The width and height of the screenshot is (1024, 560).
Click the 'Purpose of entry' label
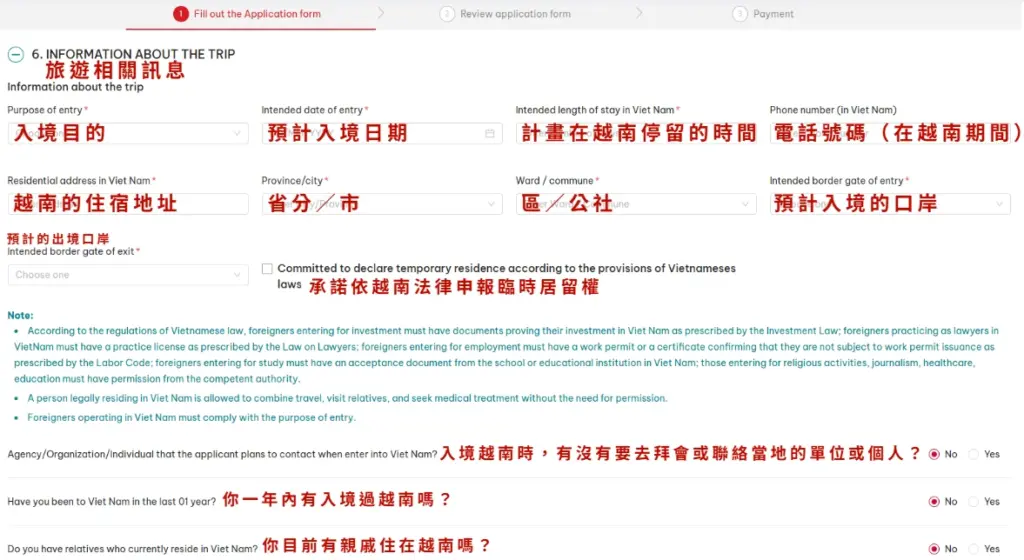[x=44, y=110]
